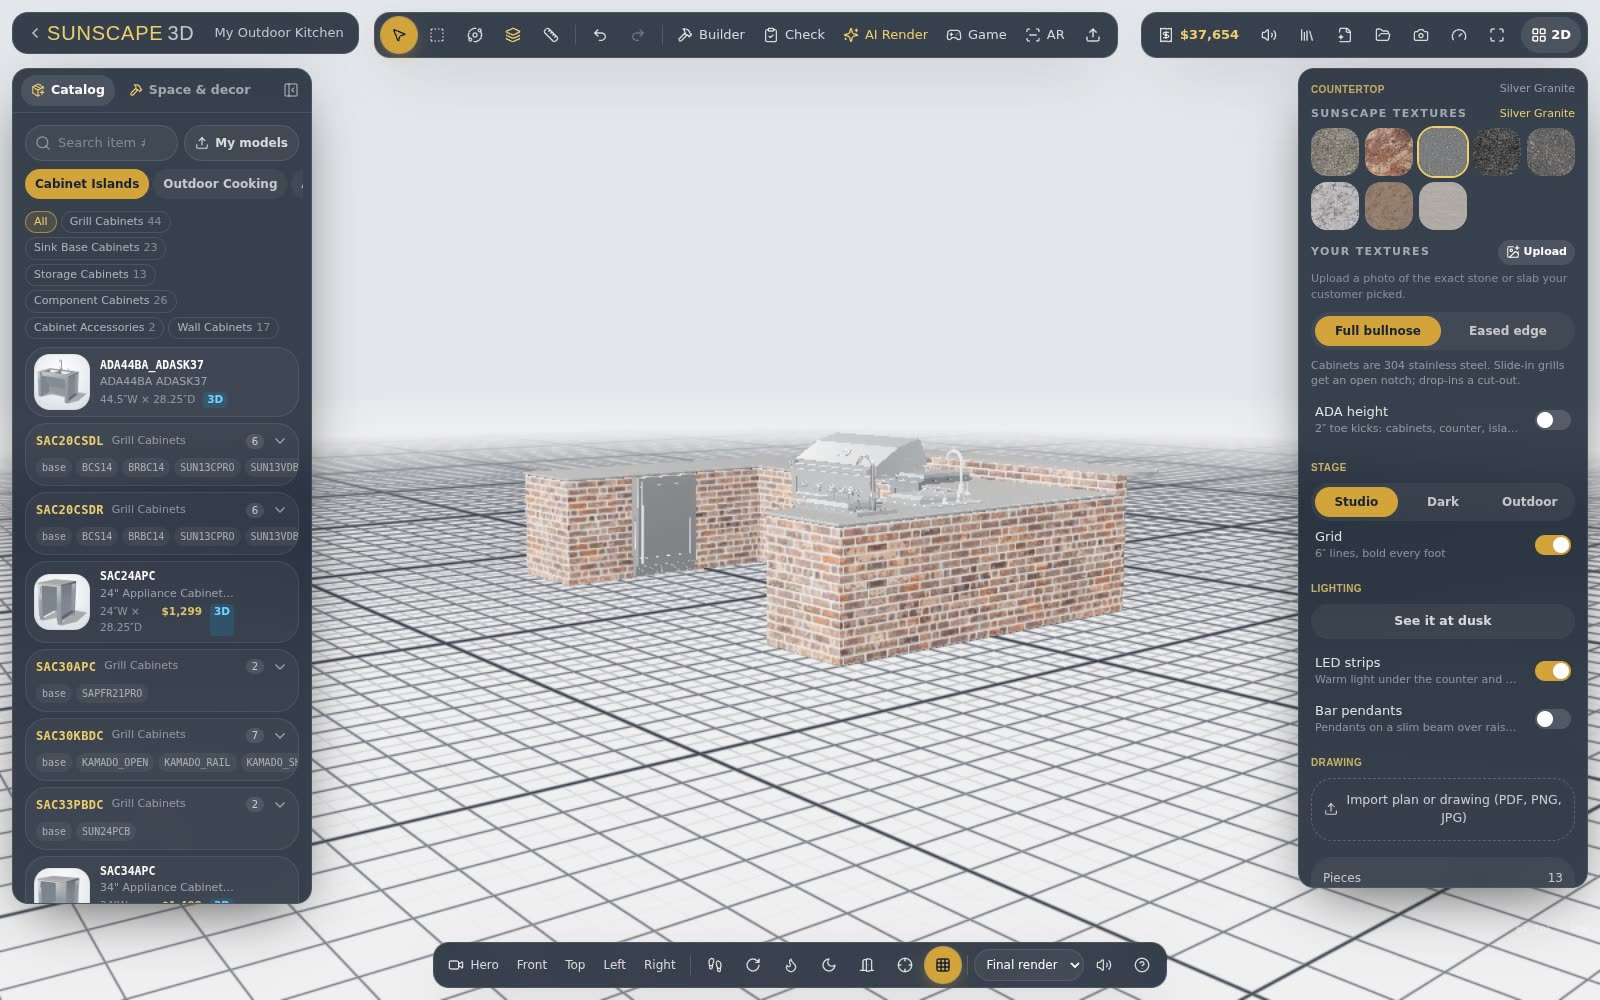This screenshot has width=1600, height=1000.
Task: Enable Bar pendants toggle
Action: (1553, 719)
